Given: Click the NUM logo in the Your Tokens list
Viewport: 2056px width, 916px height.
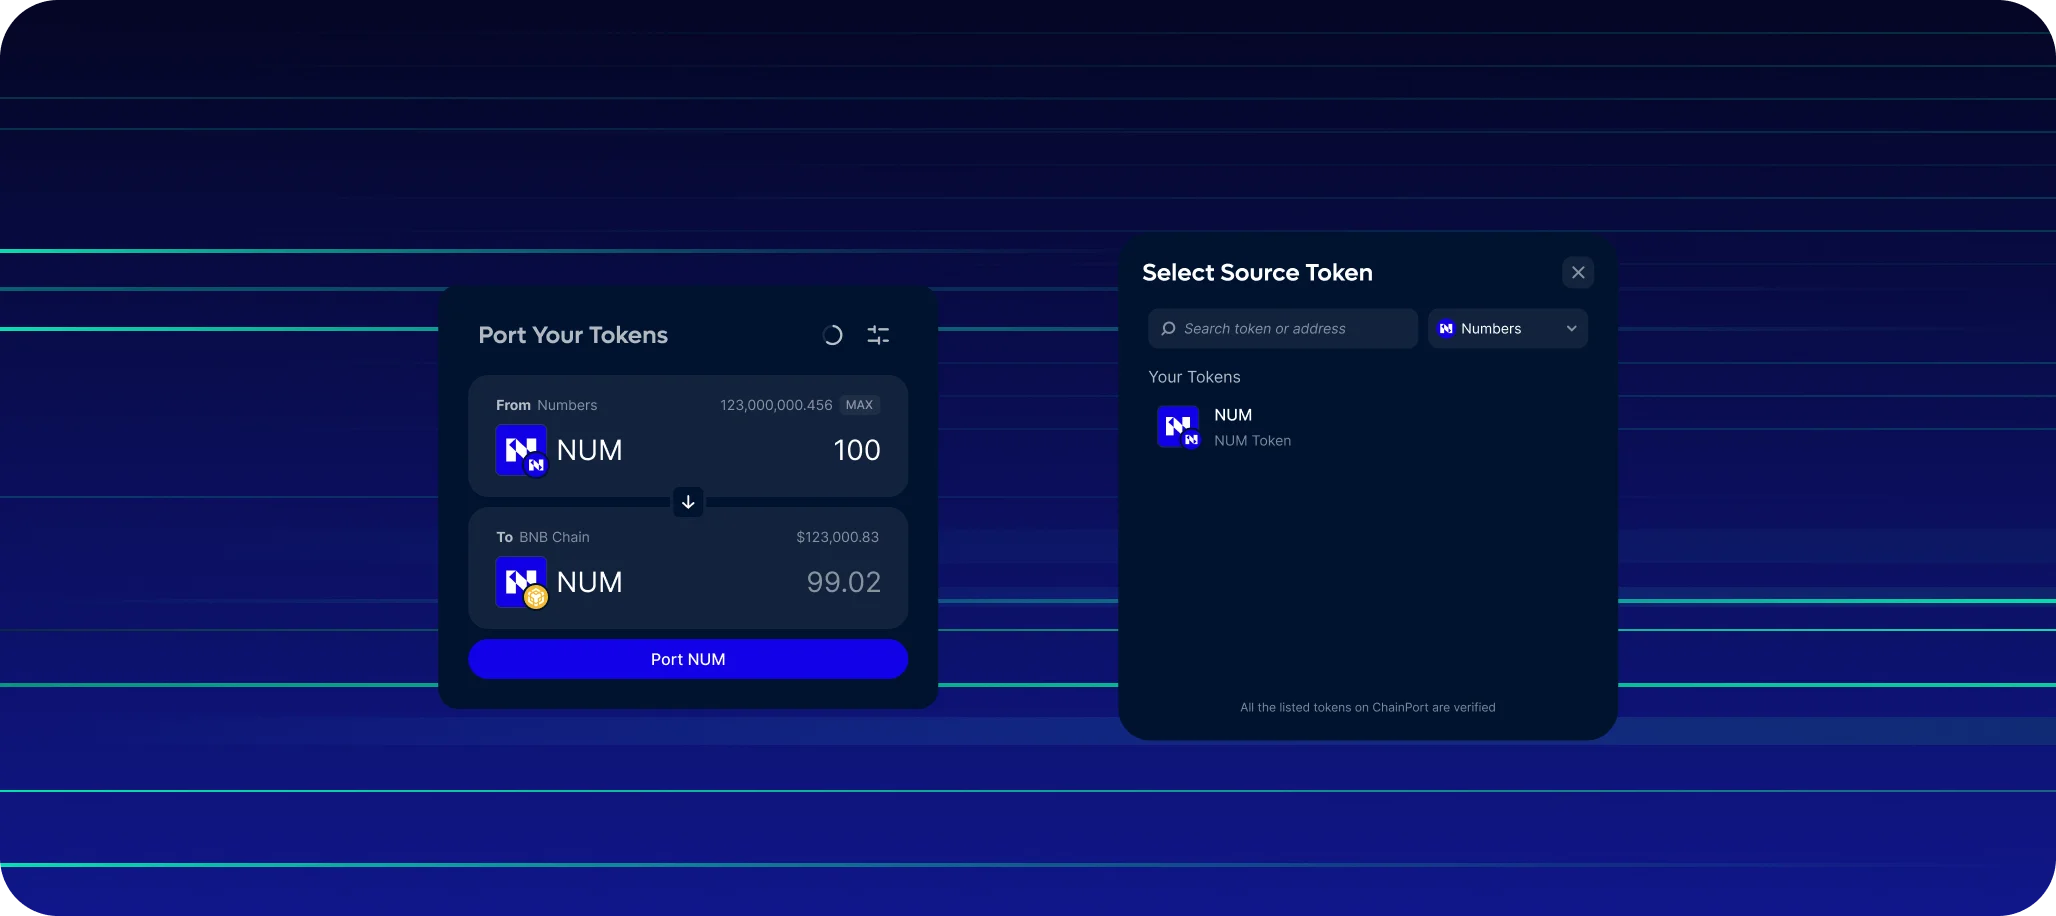Looking at the screenshot, I should coord(1179,427).
